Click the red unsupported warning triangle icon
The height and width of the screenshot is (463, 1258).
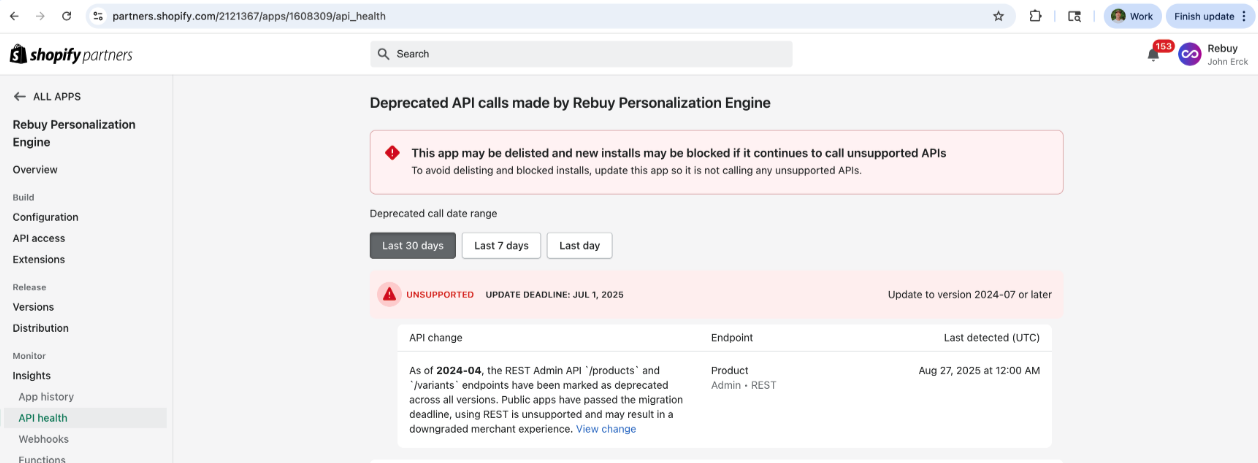[390, 294]
